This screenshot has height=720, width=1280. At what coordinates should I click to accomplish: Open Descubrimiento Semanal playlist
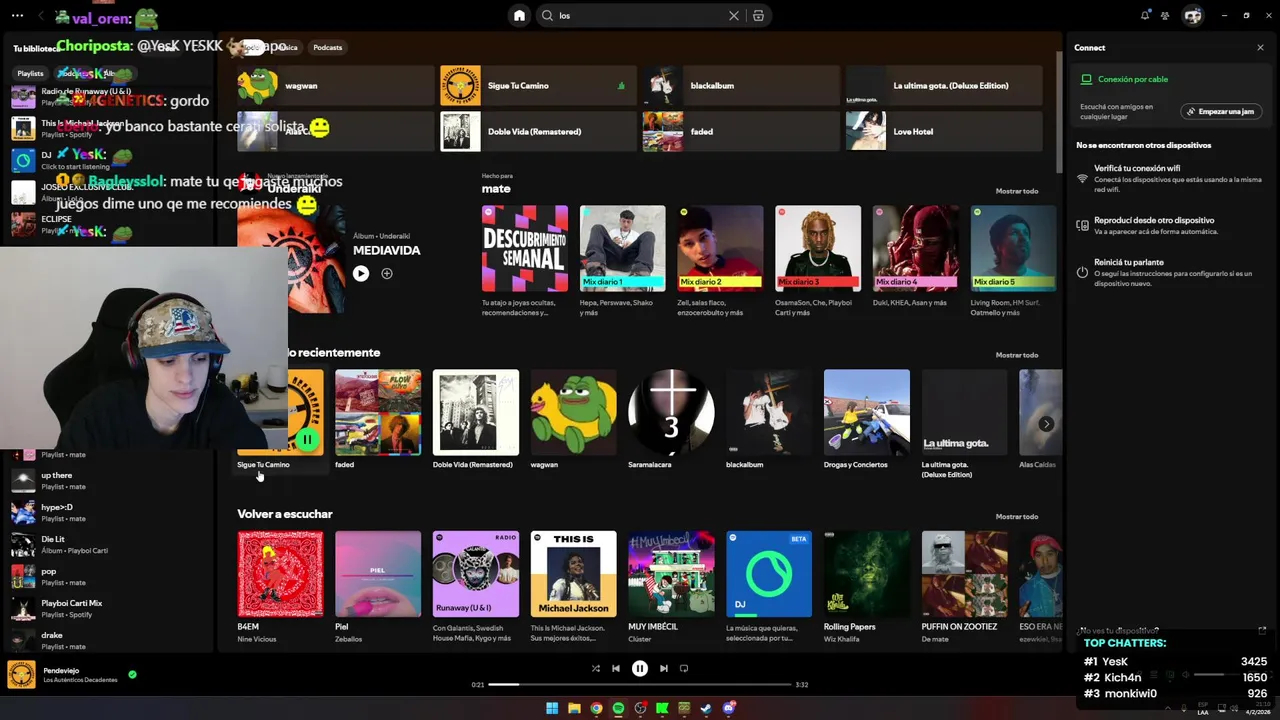tap(525, 261)
